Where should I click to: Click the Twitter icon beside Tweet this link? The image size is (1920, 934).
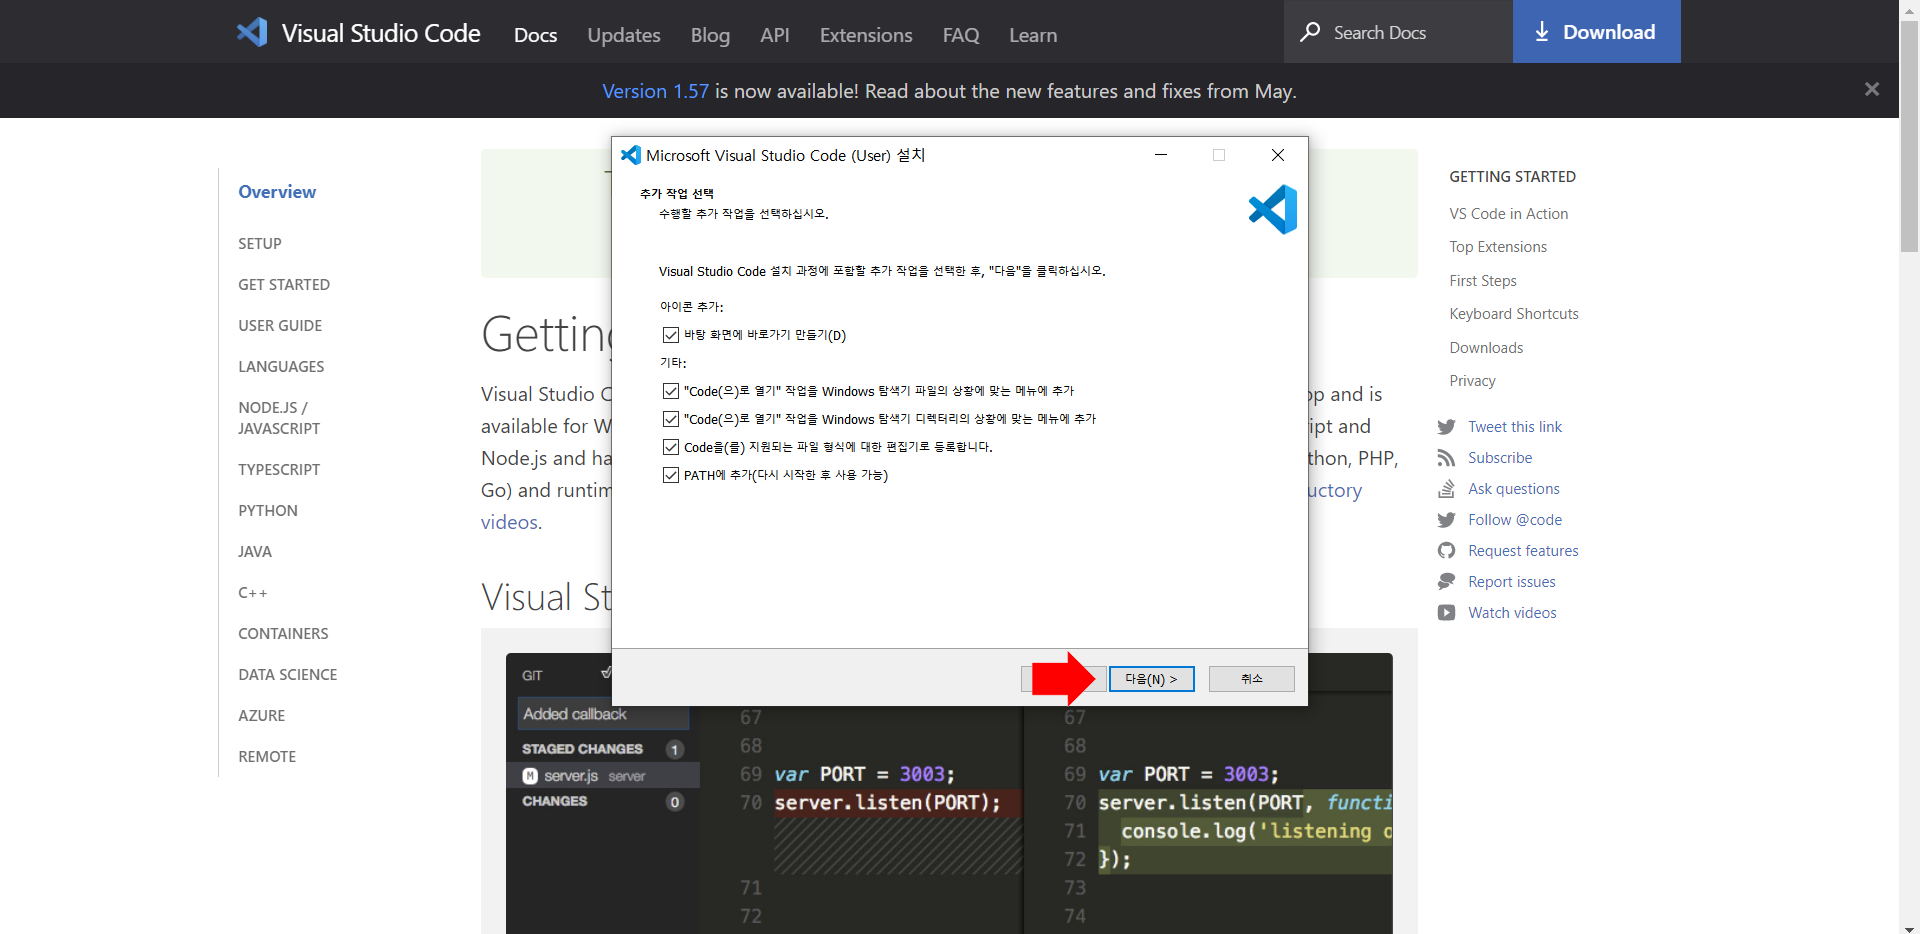tap(1446, 427)
